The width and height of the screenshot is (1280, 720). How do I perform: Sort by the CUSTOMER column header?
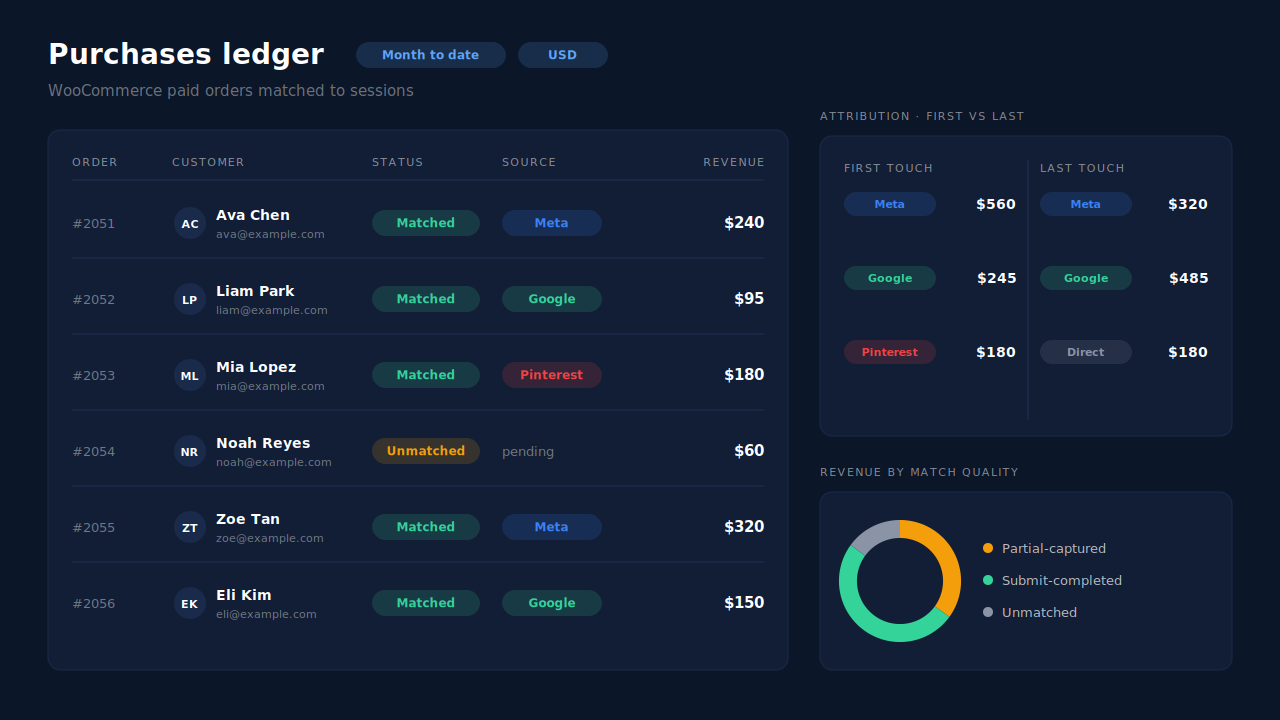coord(208,162)
